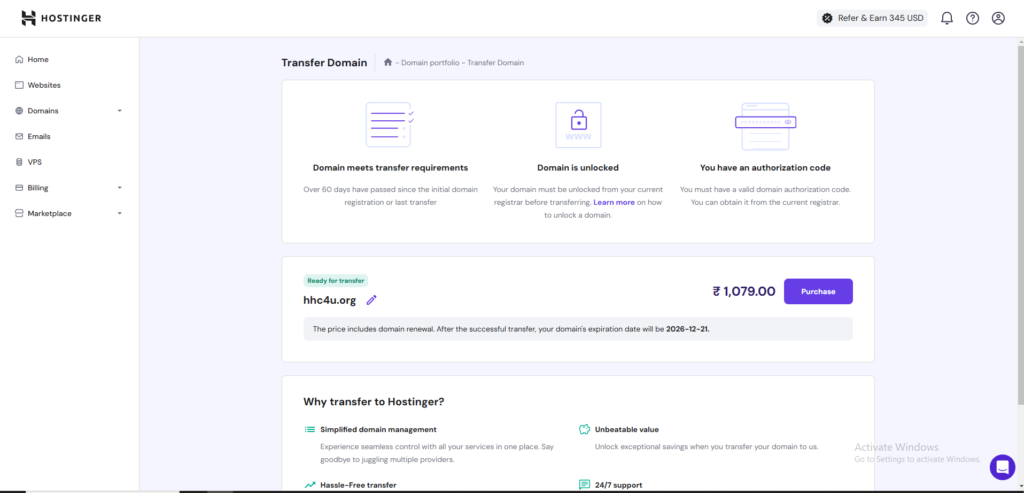Click the Domains globe icon

click(19, 111)
